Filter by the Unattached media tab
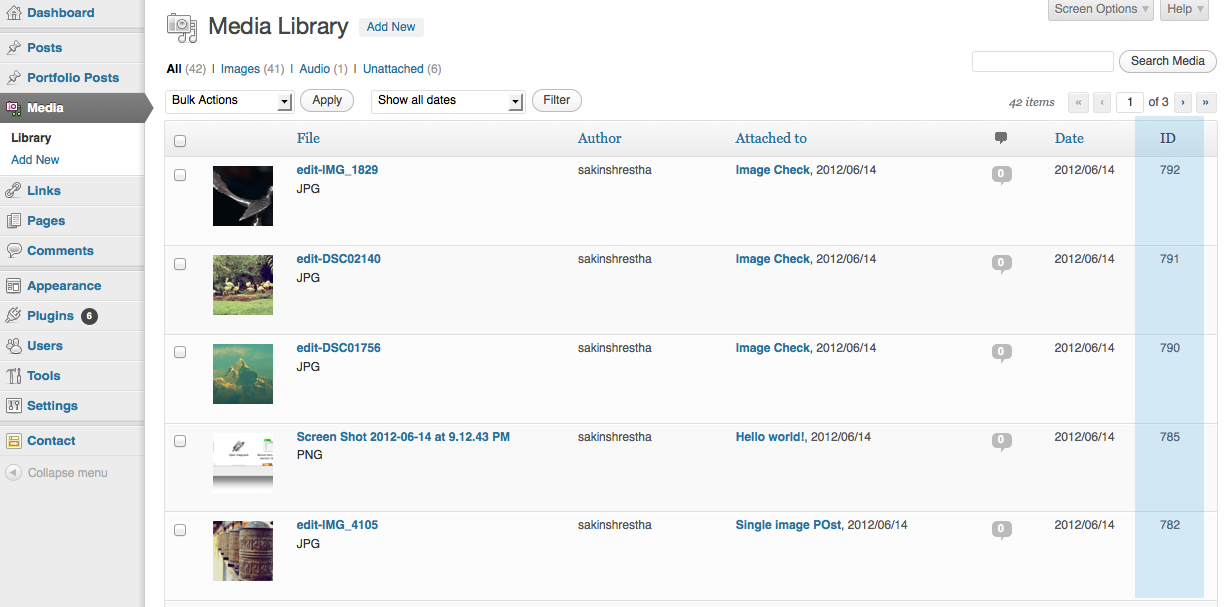Screen dimensions: 1226x607 (393, 69)
